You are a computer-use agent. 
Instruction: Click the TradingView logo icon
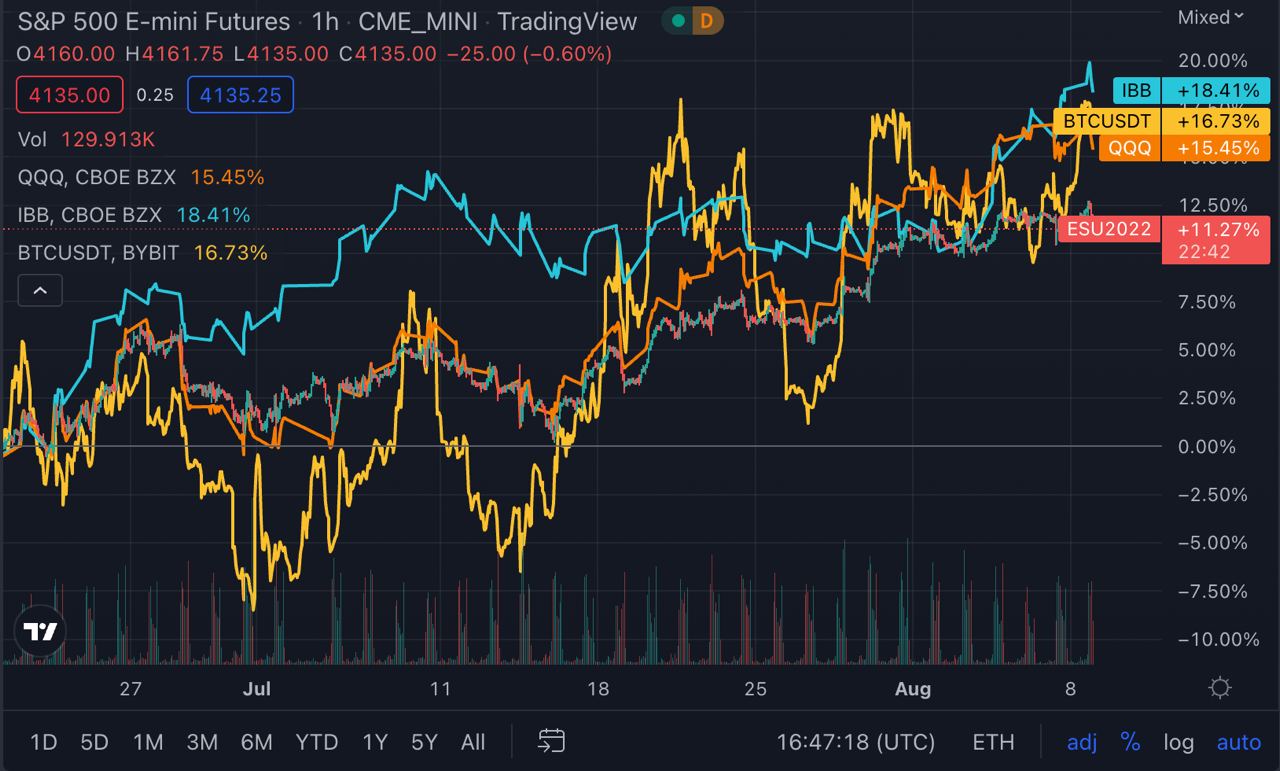[41, 631]
